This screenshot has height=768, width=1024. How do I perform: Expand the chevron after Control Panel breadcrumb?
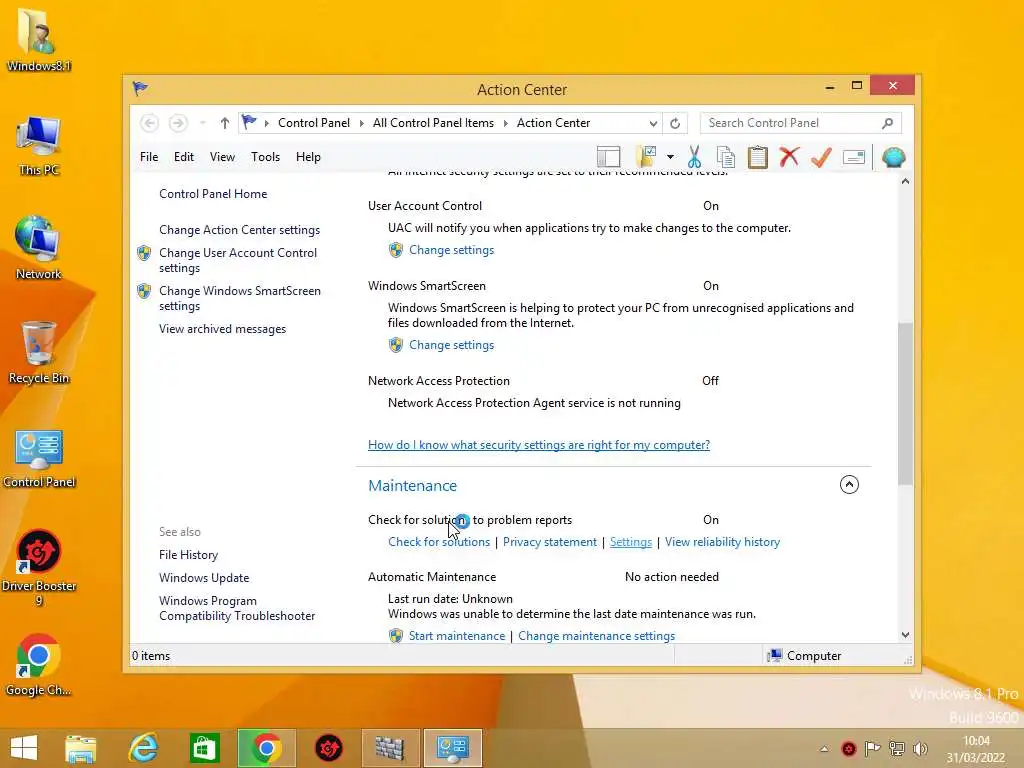(x=362, y=123)
